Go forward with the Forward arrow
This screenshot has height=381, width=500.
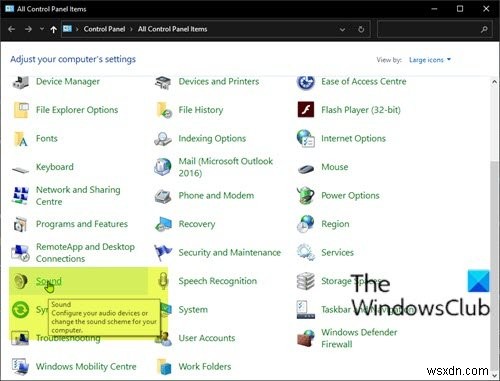tap(28, 29)
